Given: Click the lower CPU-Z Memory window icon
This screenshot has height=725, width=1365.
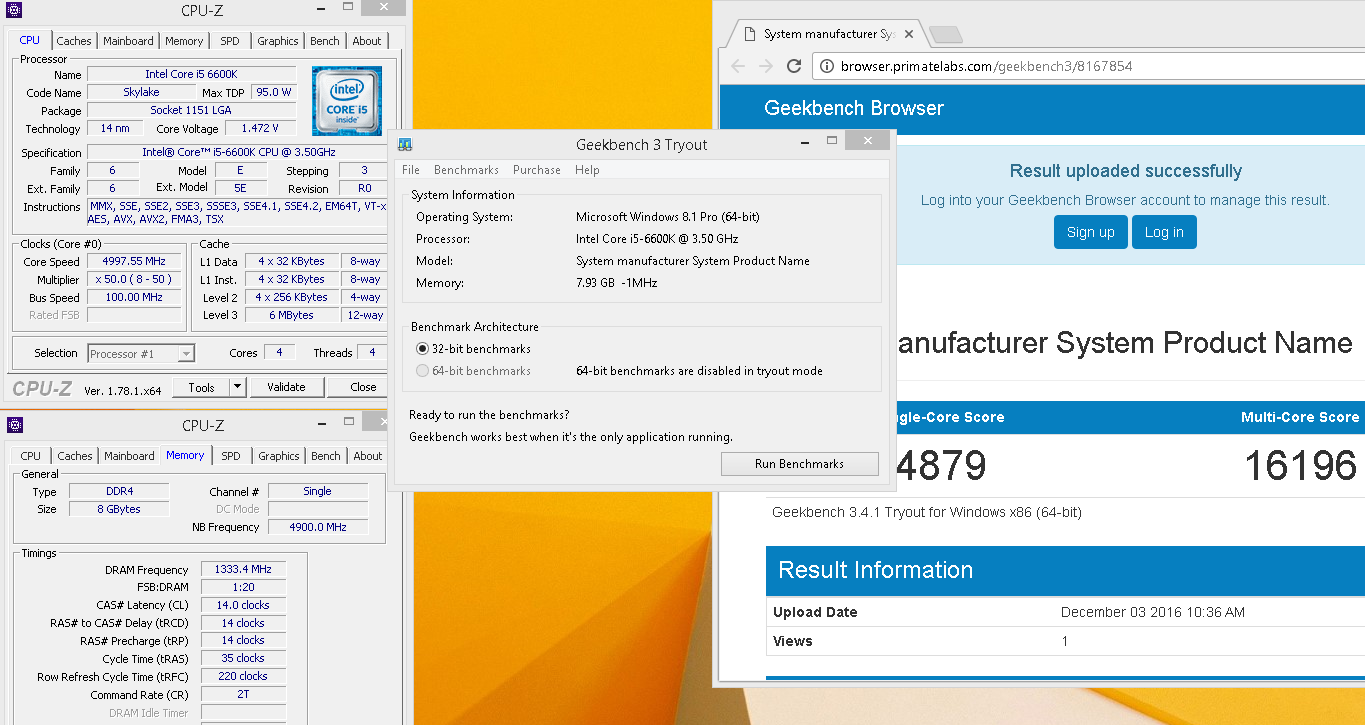Looking at the screenshot, I should tap(17, 426).
